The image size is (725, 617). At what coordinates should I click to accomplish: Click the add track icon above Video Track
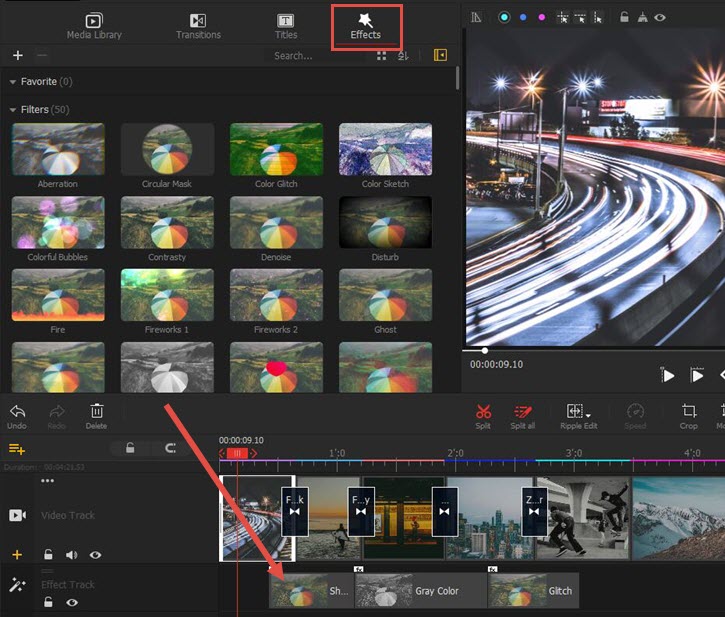click(x=17, y=449)
